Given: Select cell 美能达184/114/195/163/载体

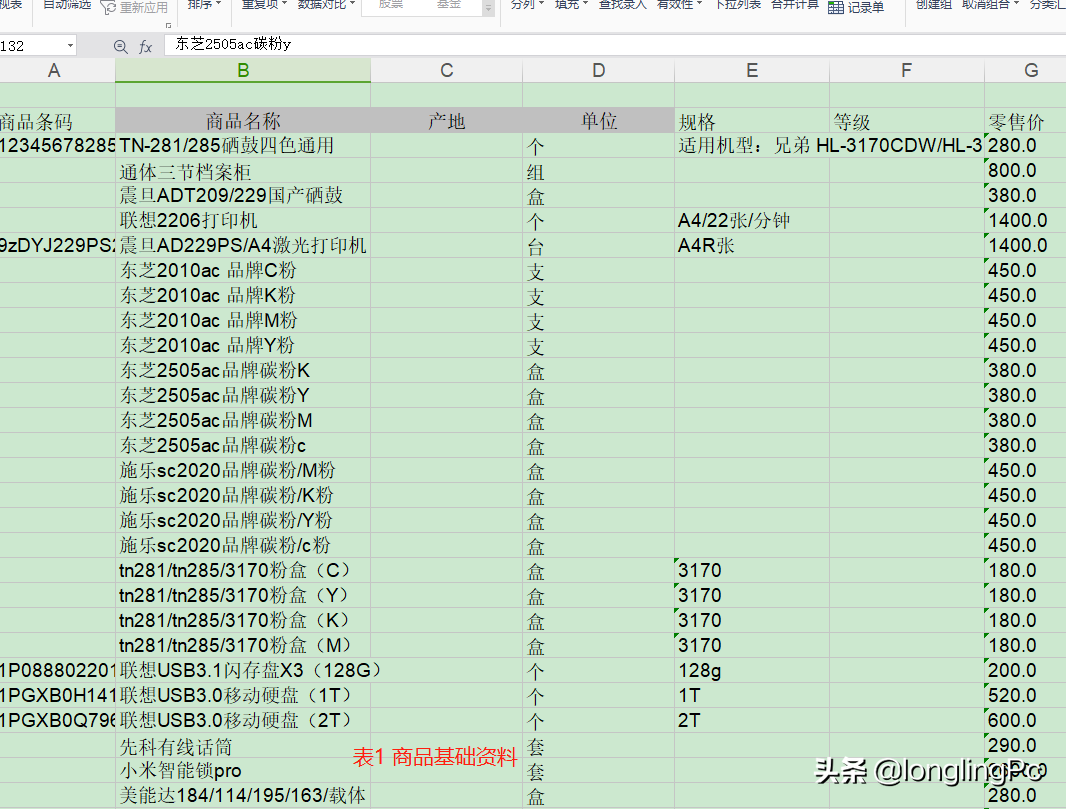Looking at the screenshot, I should coord(243,795).
